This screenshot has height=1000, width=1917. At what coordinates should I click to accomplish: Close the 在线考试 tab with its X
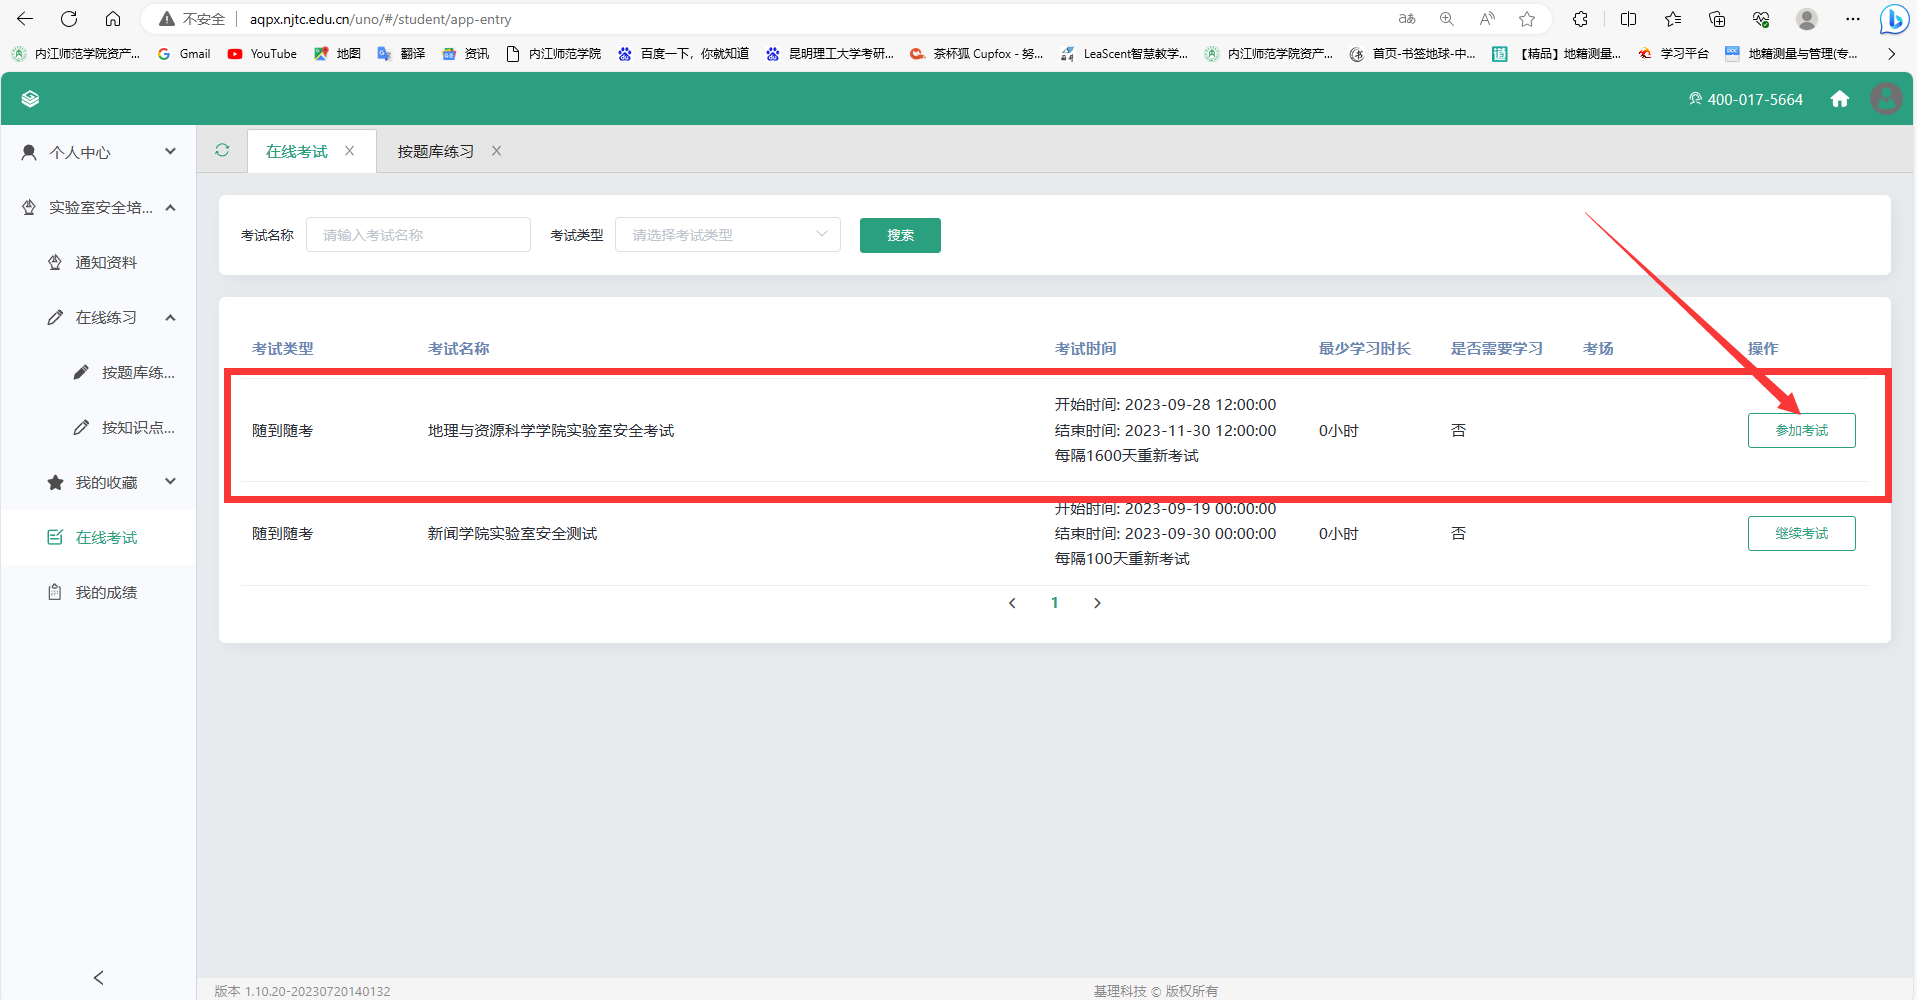(350, 151)
